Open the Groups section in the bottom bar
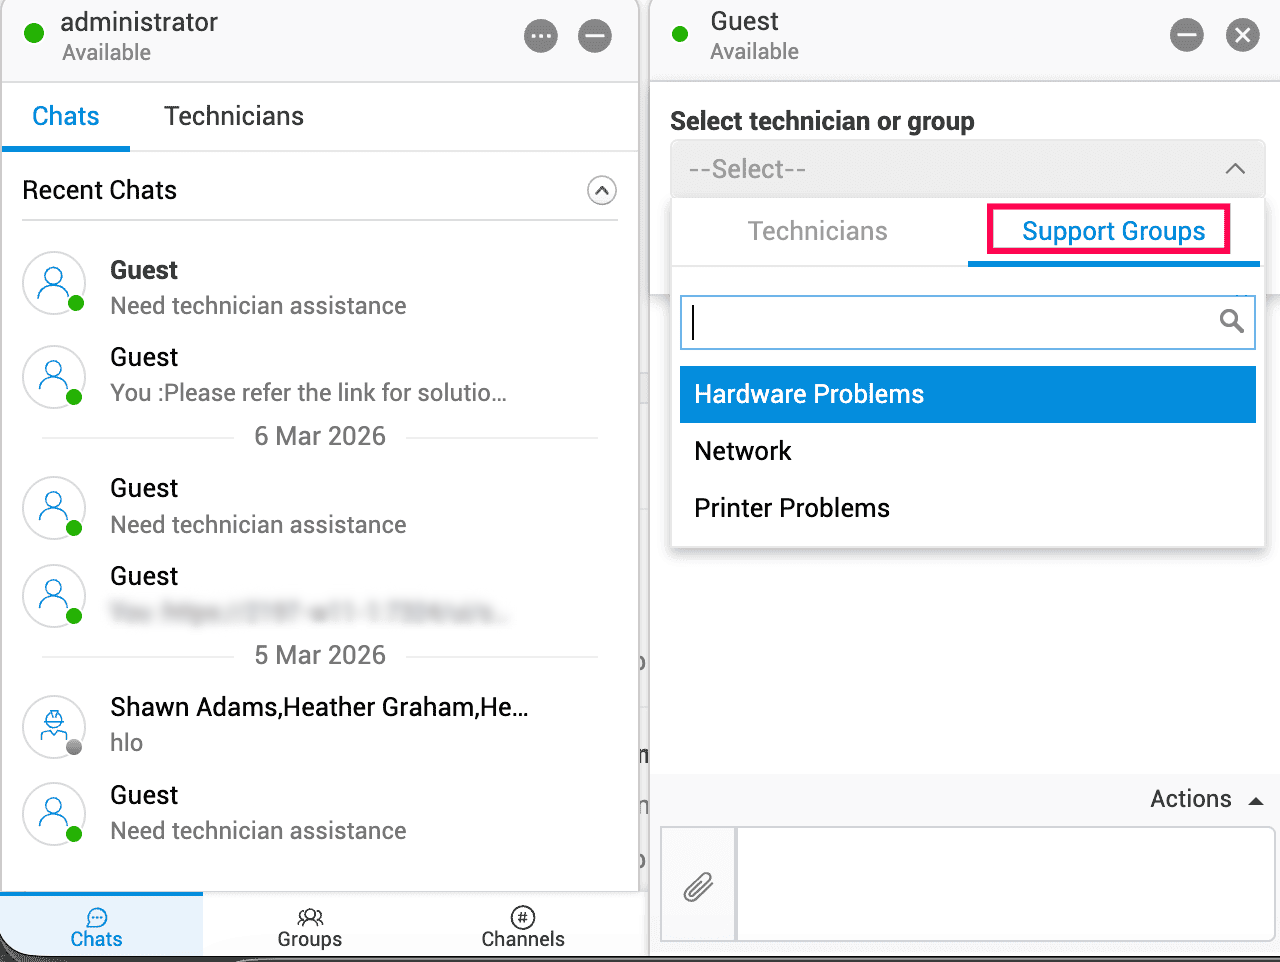 click(310, 927)
